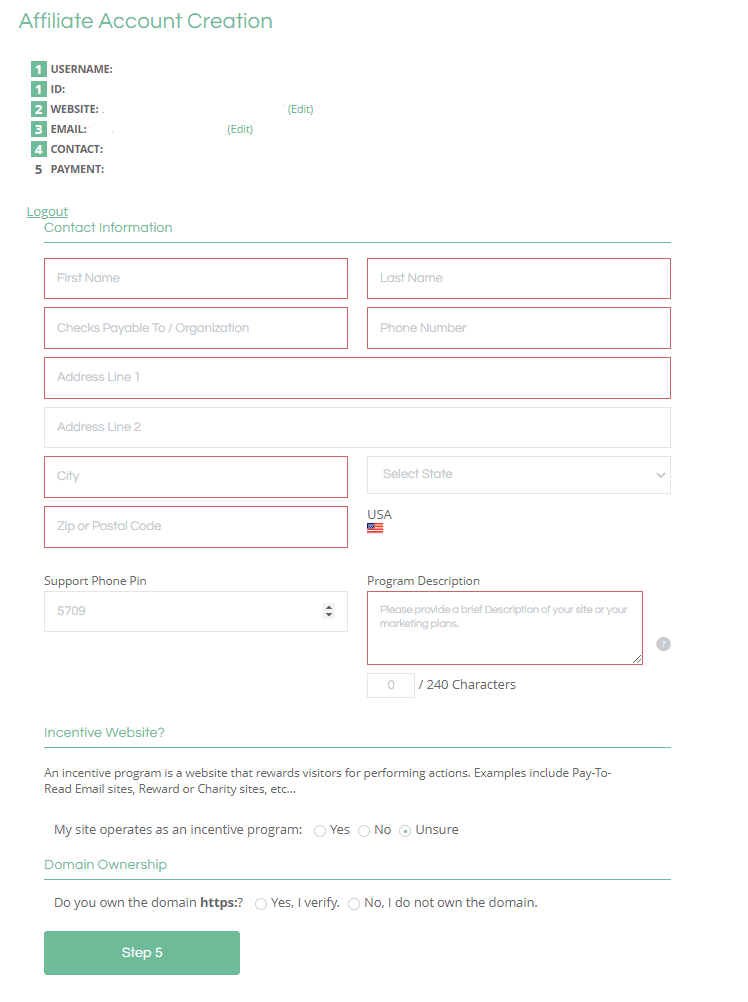748x1002 pixels.
Task: Click Edit link next to Email
Action: tap(240, 129)
